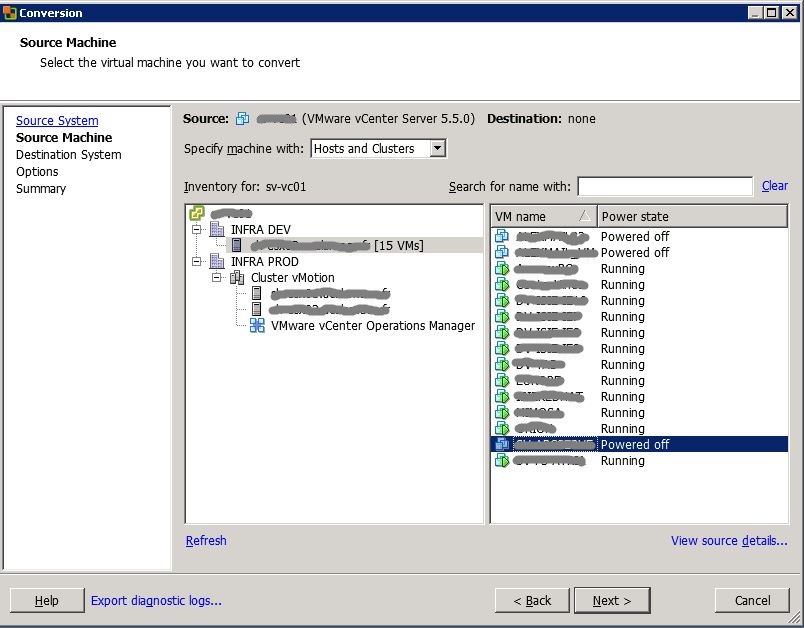The height and width of the screenshot is (628, 804).
Task: Select INFRA PROD datacenter label
Action: pyautogui.click(x=265, y=261)
